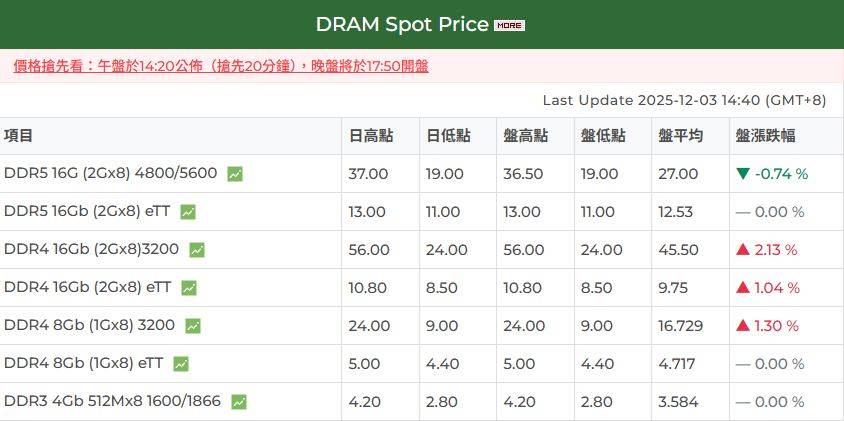Open chart icon for DDR4 16Gb eTT

click(x=189, y=288)
